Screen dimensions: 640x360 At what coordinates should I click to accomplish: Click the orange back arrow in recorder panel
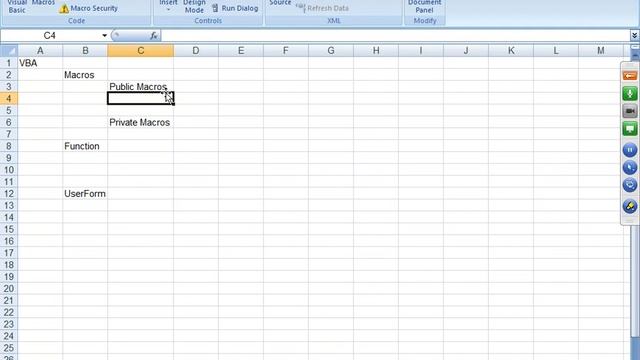tap(630, 76)
